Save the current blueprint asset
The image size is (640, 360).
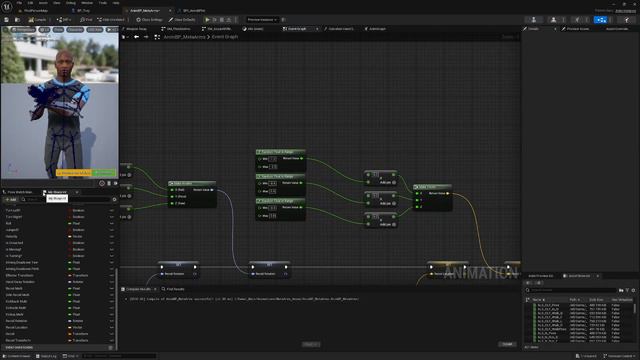(x=7, y=20)
